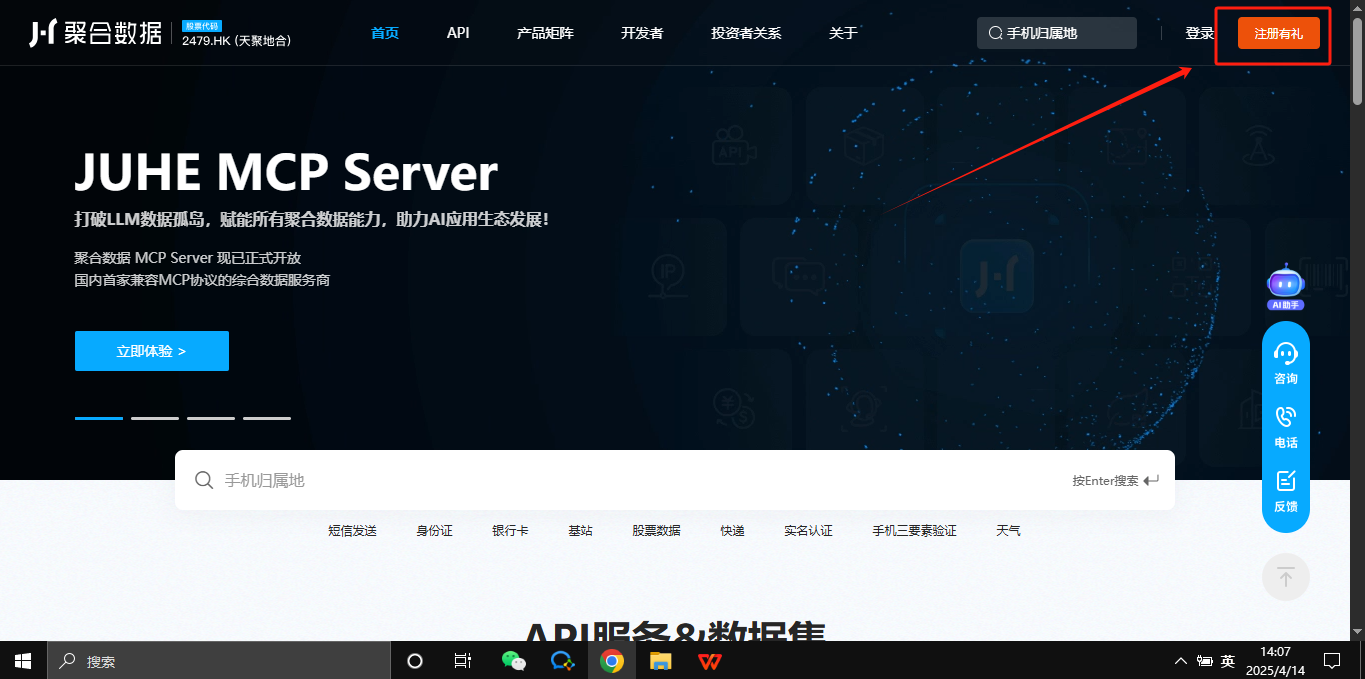1365x679 pixels.
Task: Open the 投资者关系 nav menu
Action: click(746, 33)
